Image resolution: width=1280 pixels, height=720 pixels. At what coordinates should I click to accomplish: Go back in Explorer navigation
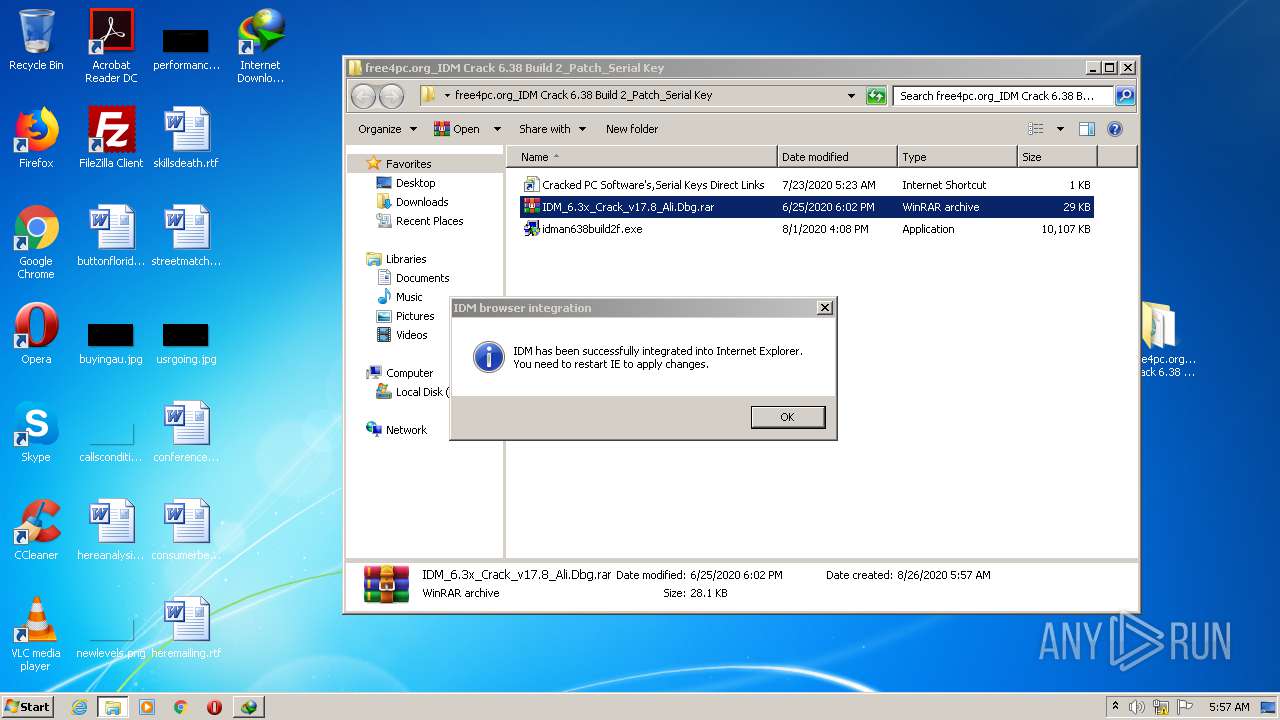363,96
